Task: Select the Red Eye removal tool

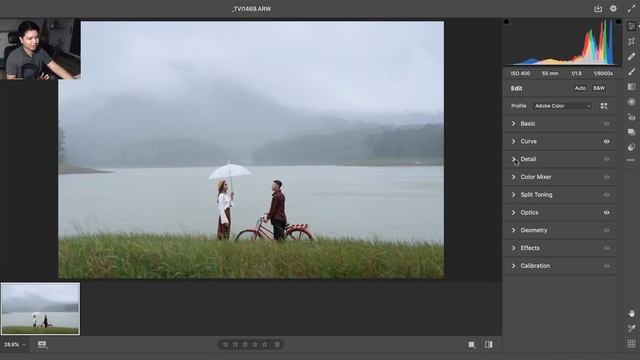Action: (x=631, y=118)
